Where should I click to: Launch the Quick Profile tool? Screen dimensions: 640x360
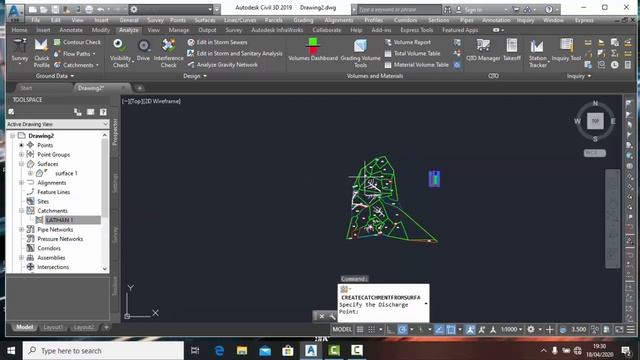tap(41, 53)
